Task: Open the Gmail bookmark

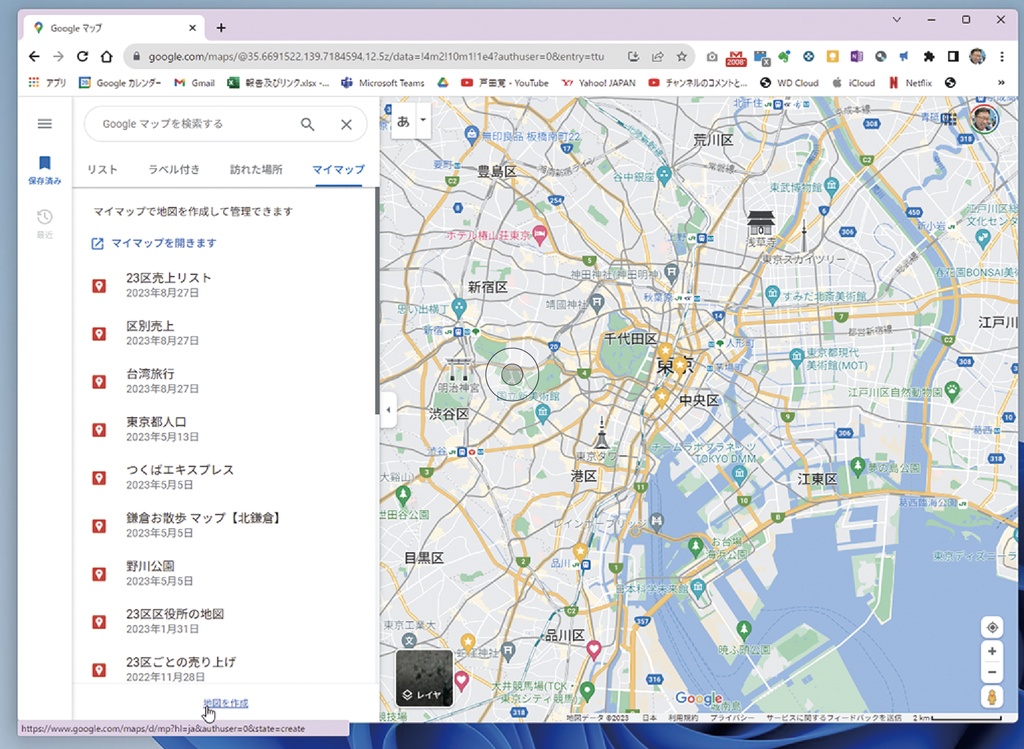Action: (x=195, y=83)
